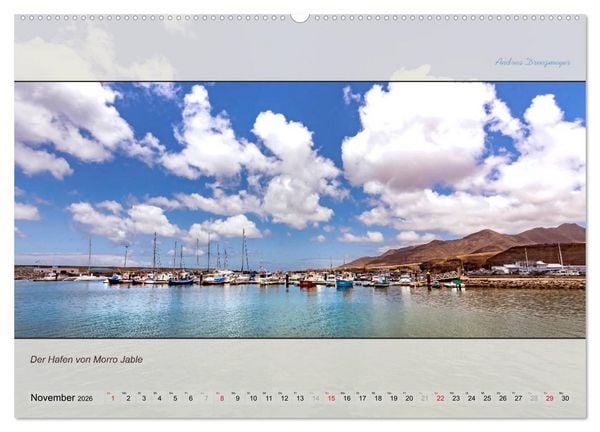600x432 pixels.
Task: Select red date 29 in calendar strip
Action: click(550, 398)
